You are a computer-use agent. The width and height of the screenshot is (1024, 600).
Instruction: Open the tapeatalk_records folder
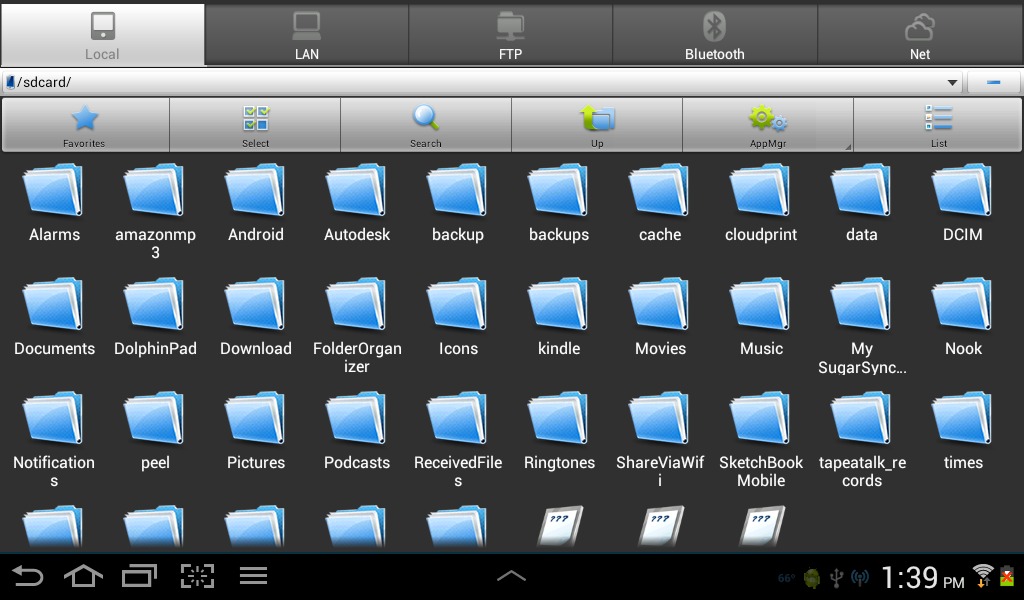click(862, 439)
